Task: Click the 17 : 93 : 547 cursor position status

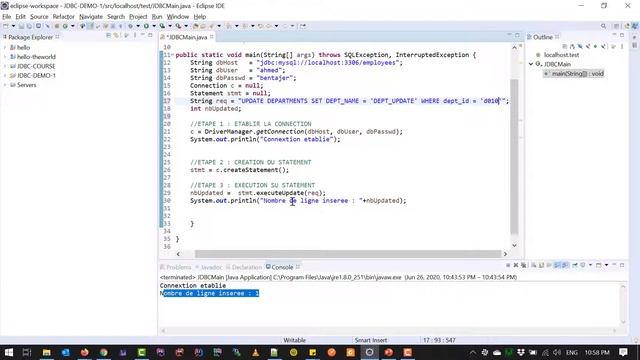Action: click(x=439, y=340)
